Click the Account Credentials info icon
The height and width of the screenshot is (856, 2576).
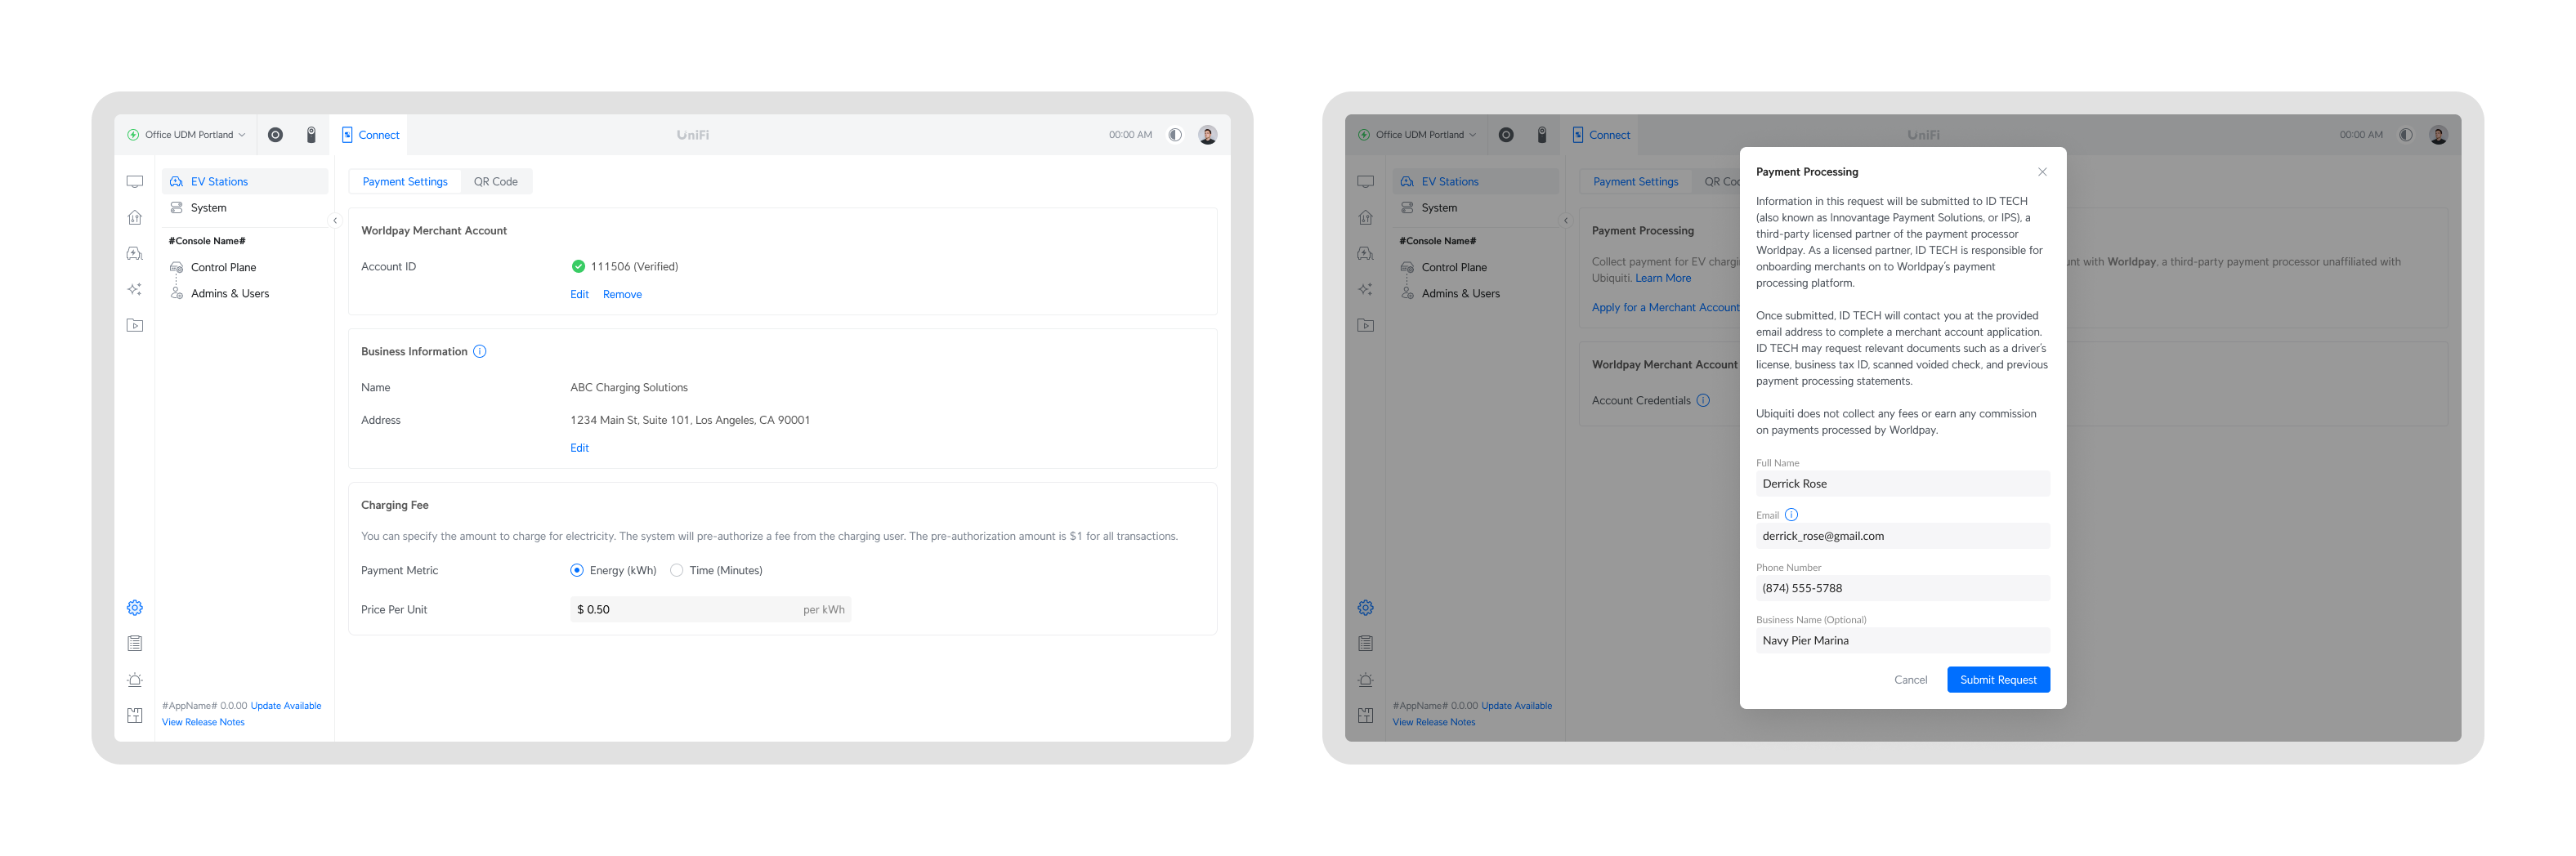click(x=1703, y=401)
